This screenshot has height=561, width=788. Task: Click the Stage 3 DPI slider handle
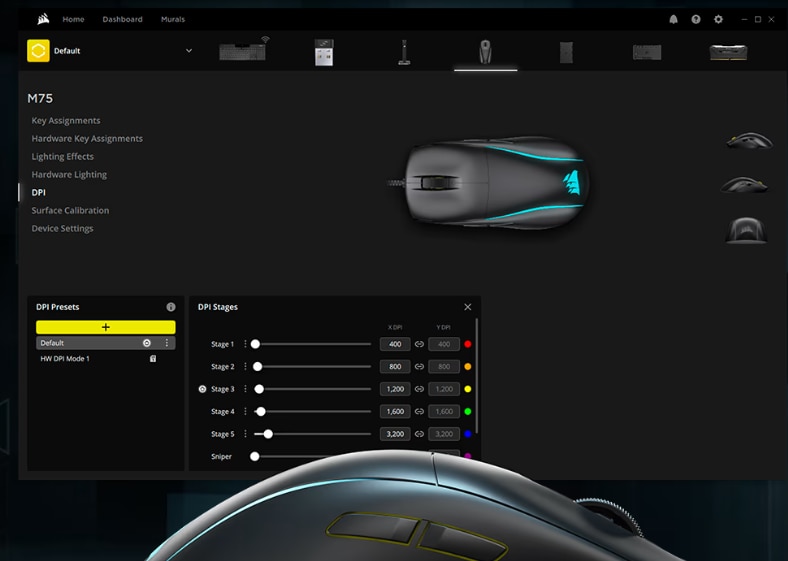(259, 389)
